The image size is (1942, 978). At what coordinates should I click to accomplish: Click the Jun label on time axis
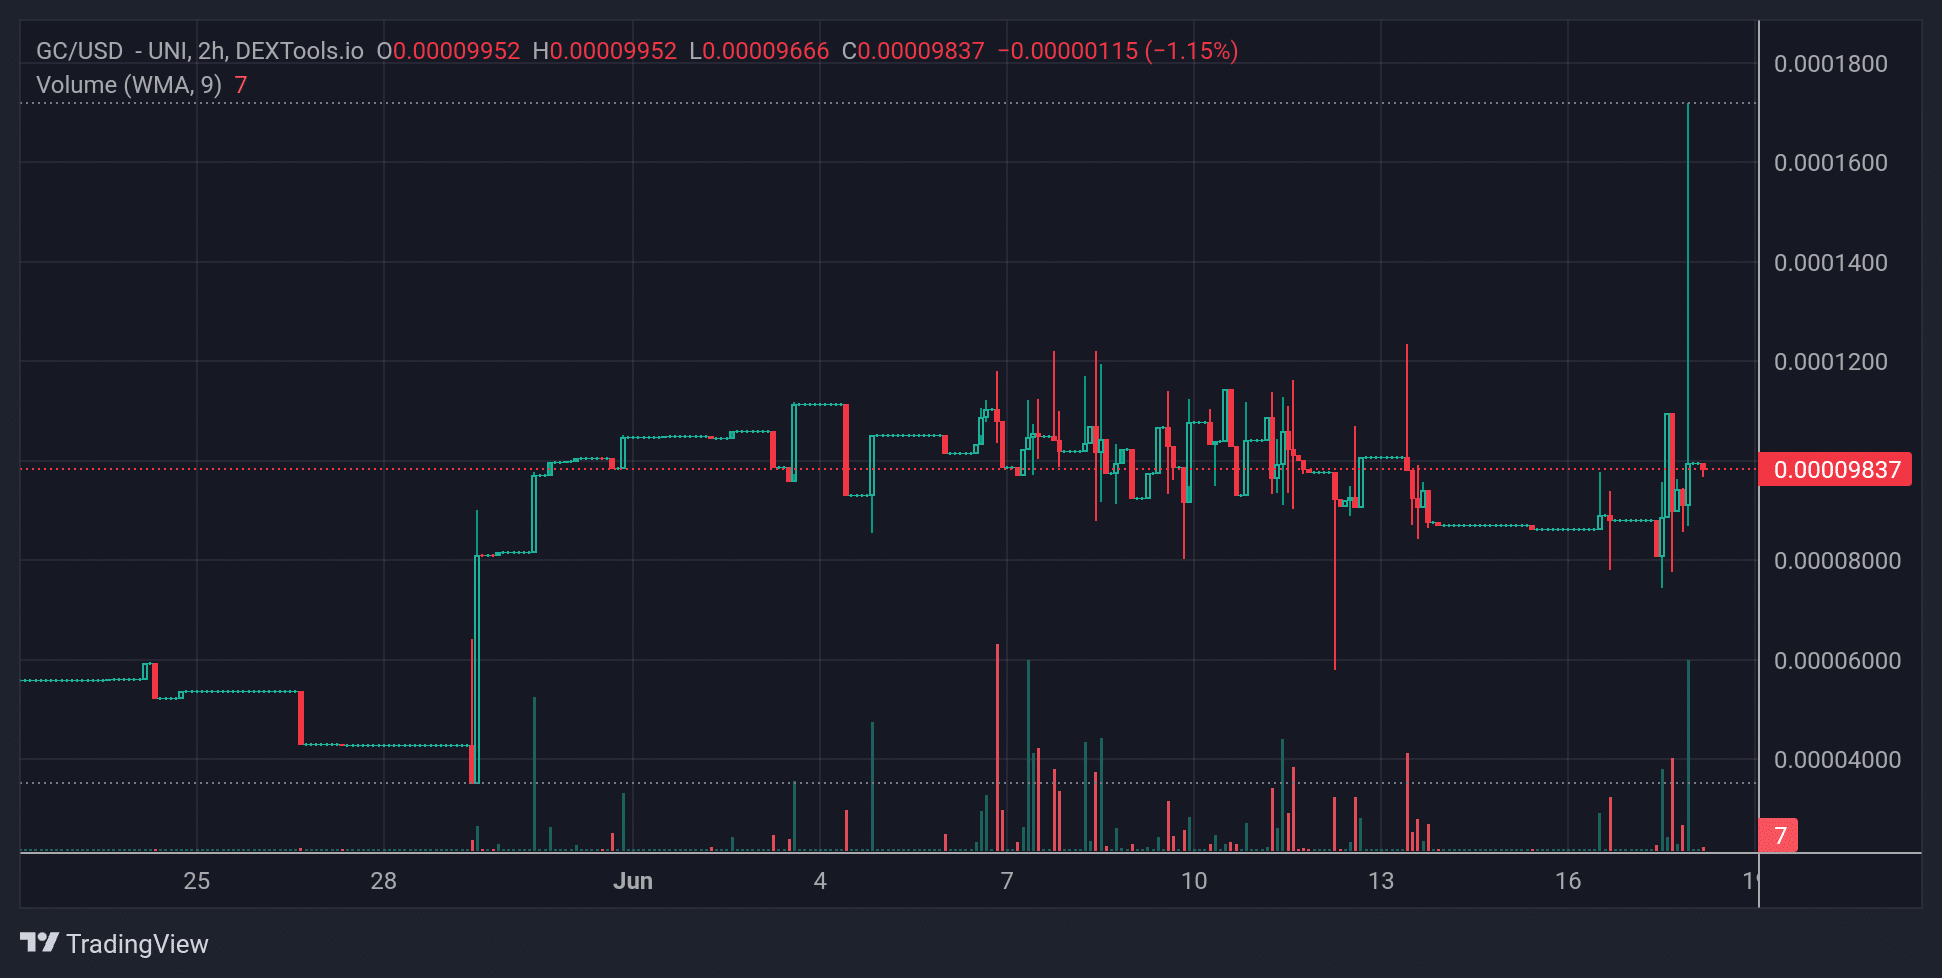[x=633, y=881]
